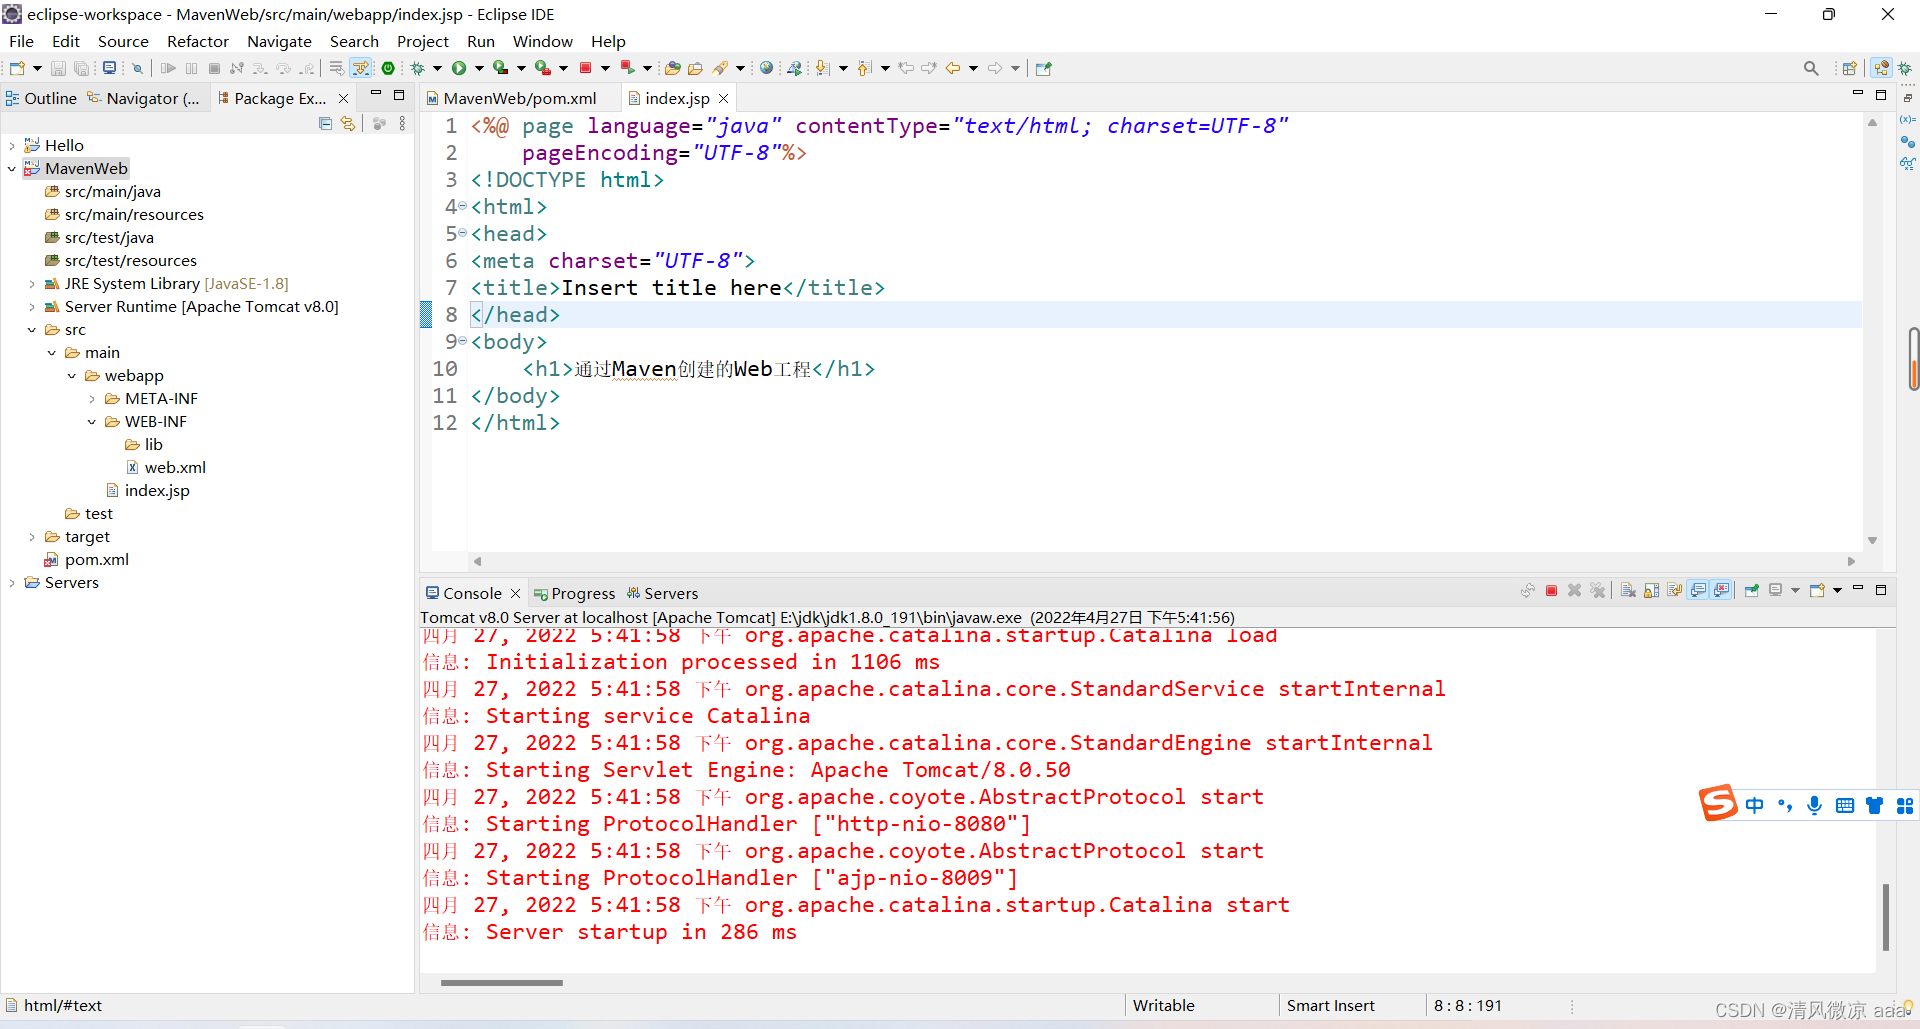Click Console horizontal scrollbar thumb
The width and height of the screenshot is (1920, 1029).
click(501, 983)
